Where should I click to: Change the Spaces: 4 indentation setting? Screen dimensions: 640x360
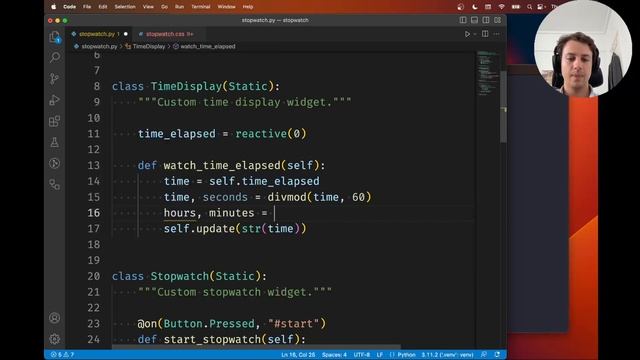(334, 355)
